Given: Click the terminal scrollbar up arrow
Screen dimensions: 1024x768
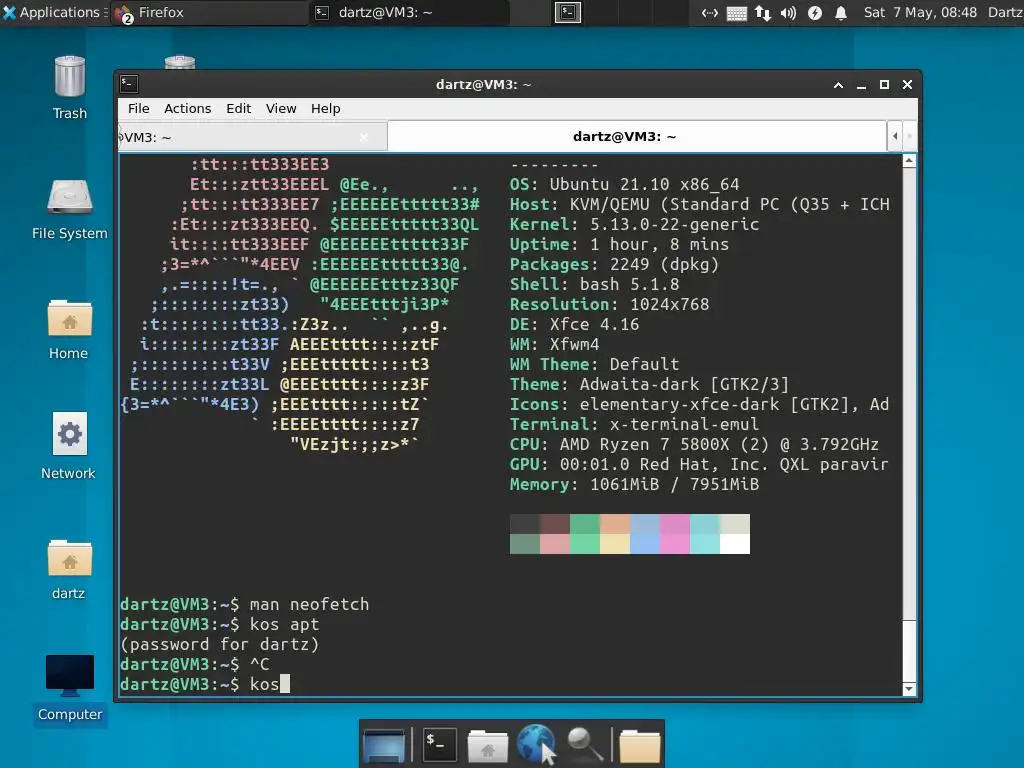Looking at the screenshot, I should (909, 161).
